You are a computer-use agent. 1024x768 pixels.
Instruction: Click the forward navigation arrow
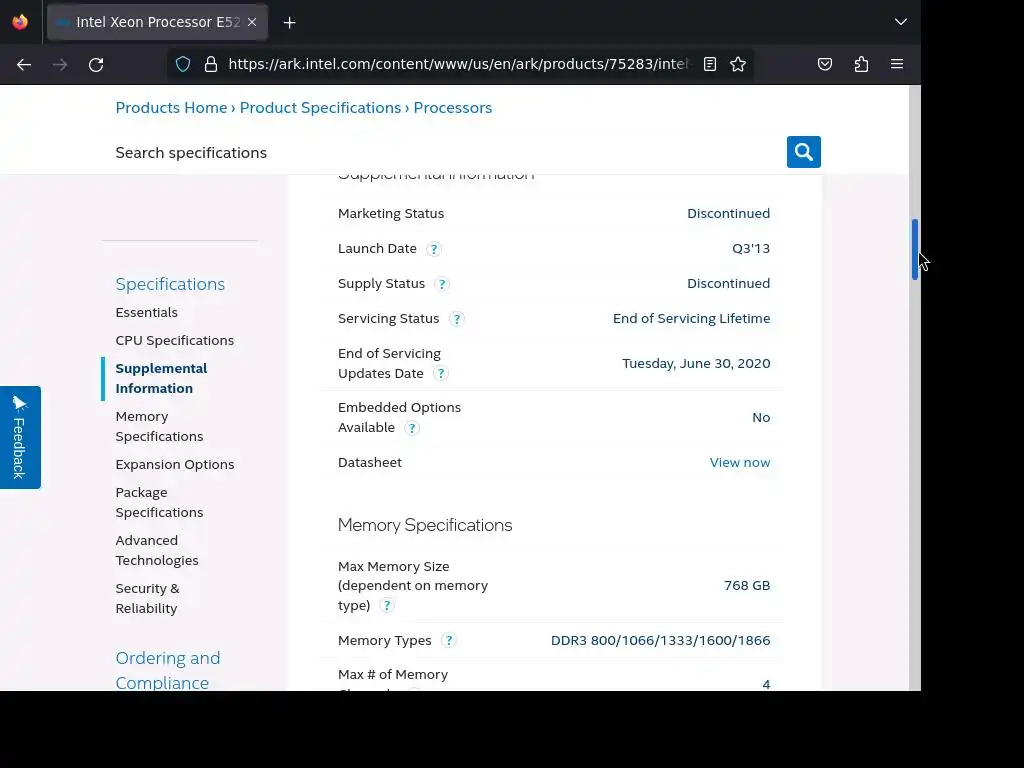click(x=60, y=65)
